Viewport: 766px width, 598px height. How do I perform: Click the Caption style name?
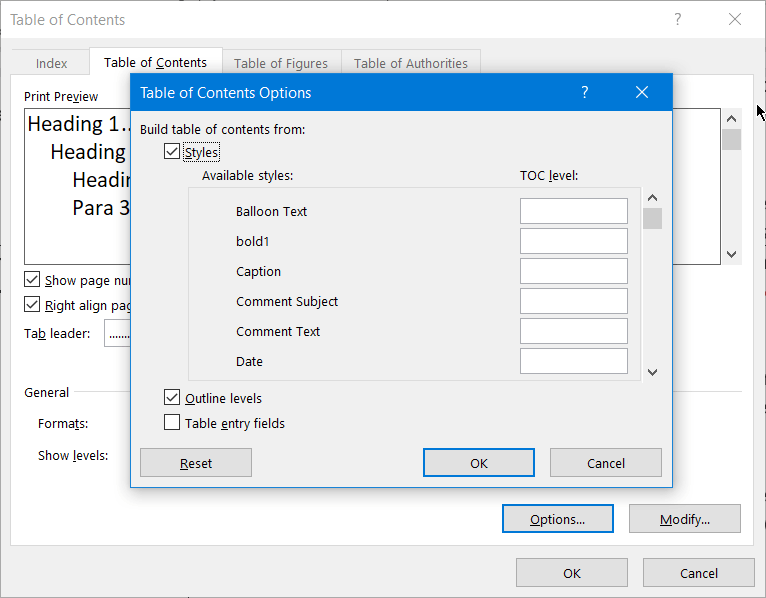click(258, 272)
